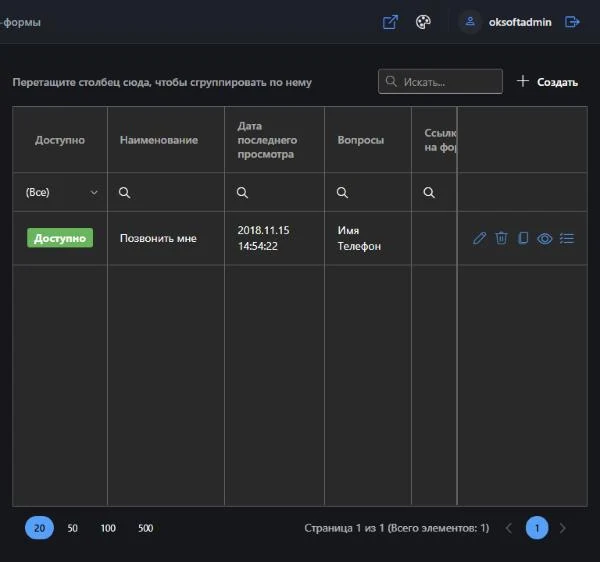
Task: Delete Позвонить мне with trash icon
Action: (x=501, y=238)
